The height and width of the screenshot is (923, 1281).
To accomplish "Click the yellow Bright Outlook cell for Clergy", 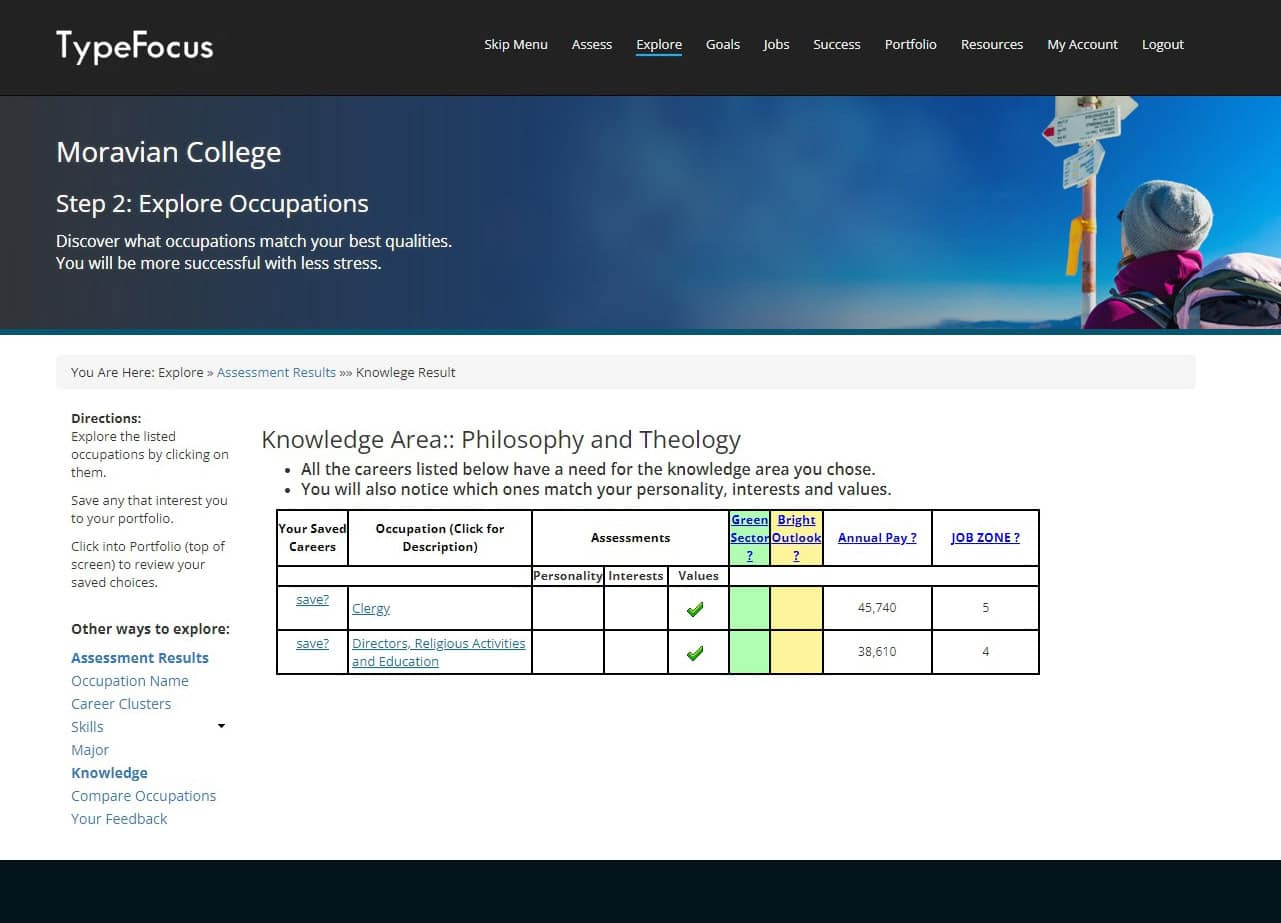I will [796, 608].
